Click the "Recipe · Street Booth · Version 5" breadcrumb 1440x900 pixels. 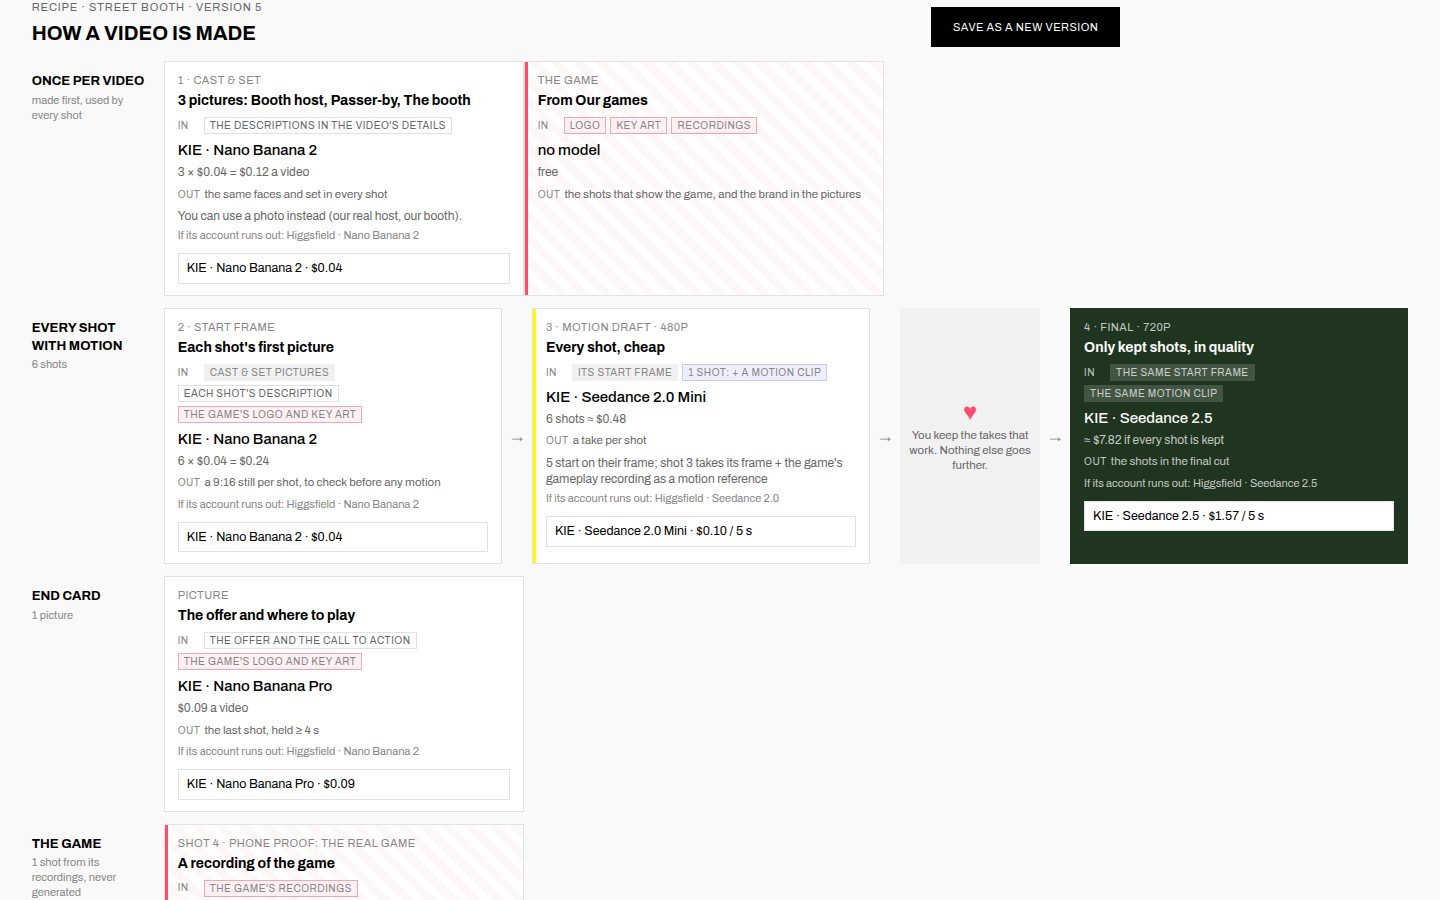pos(147,7)
